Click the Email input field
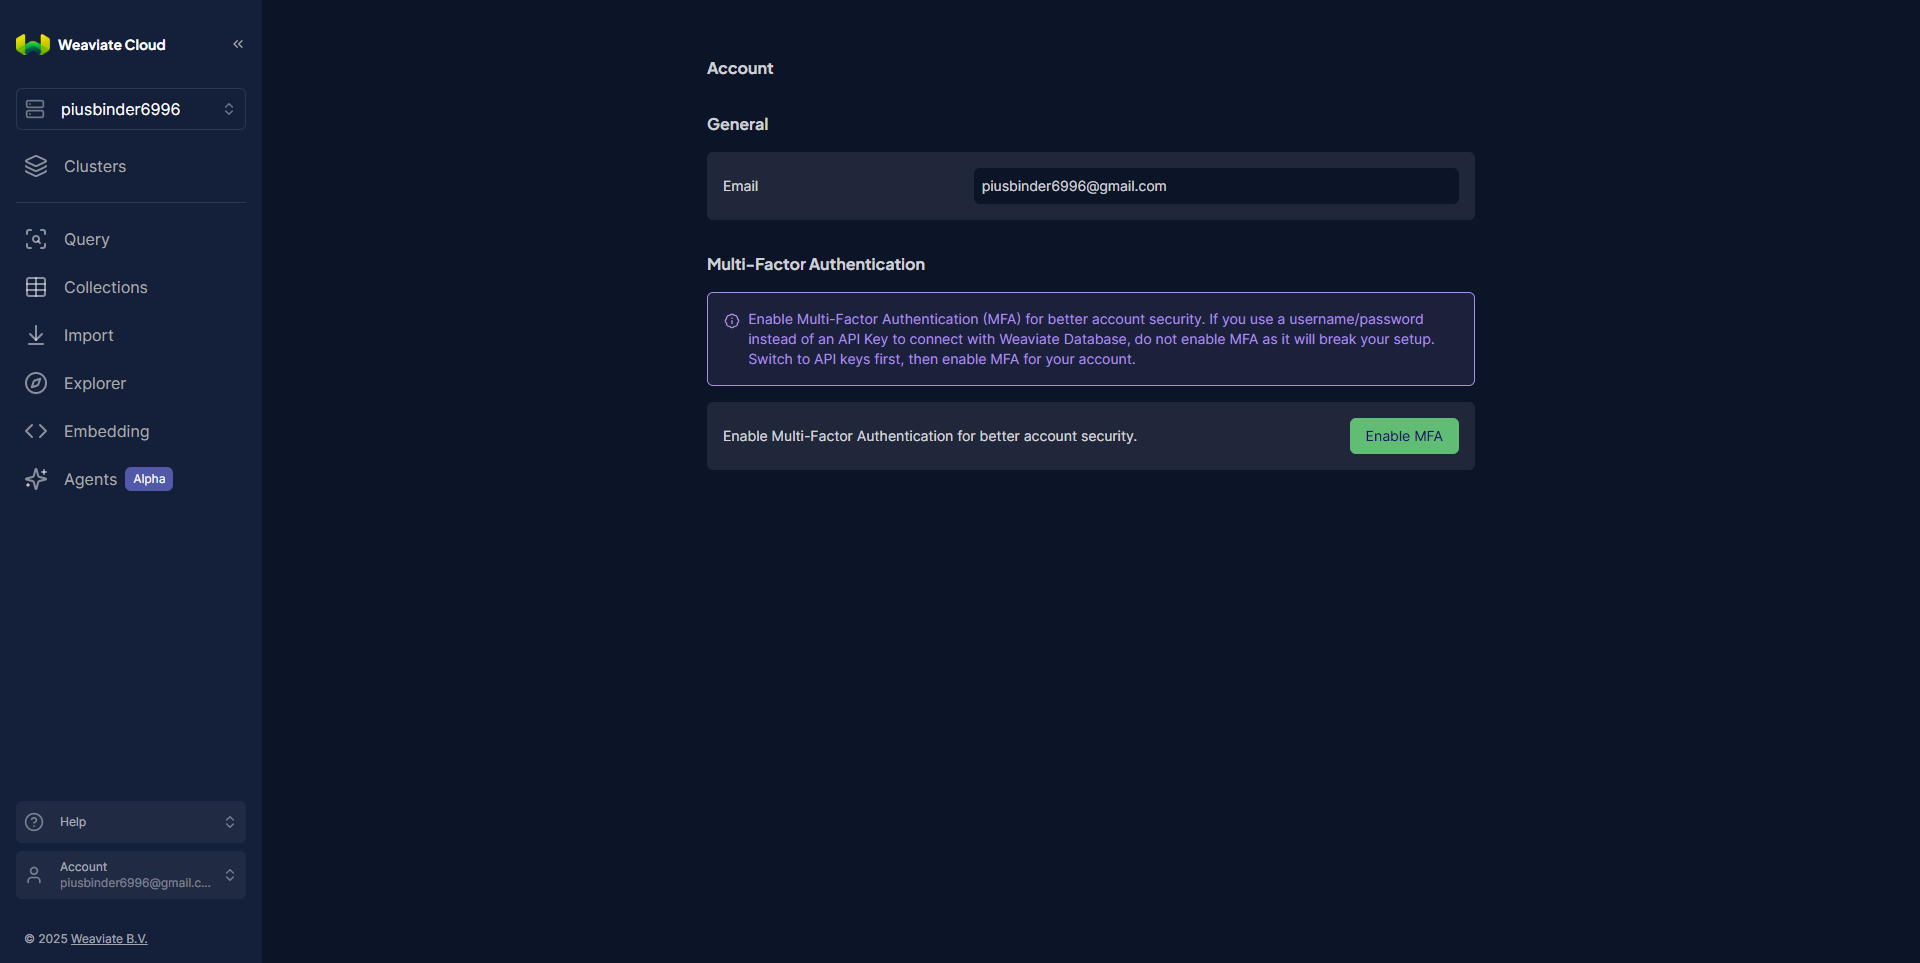 point(1216,186)
